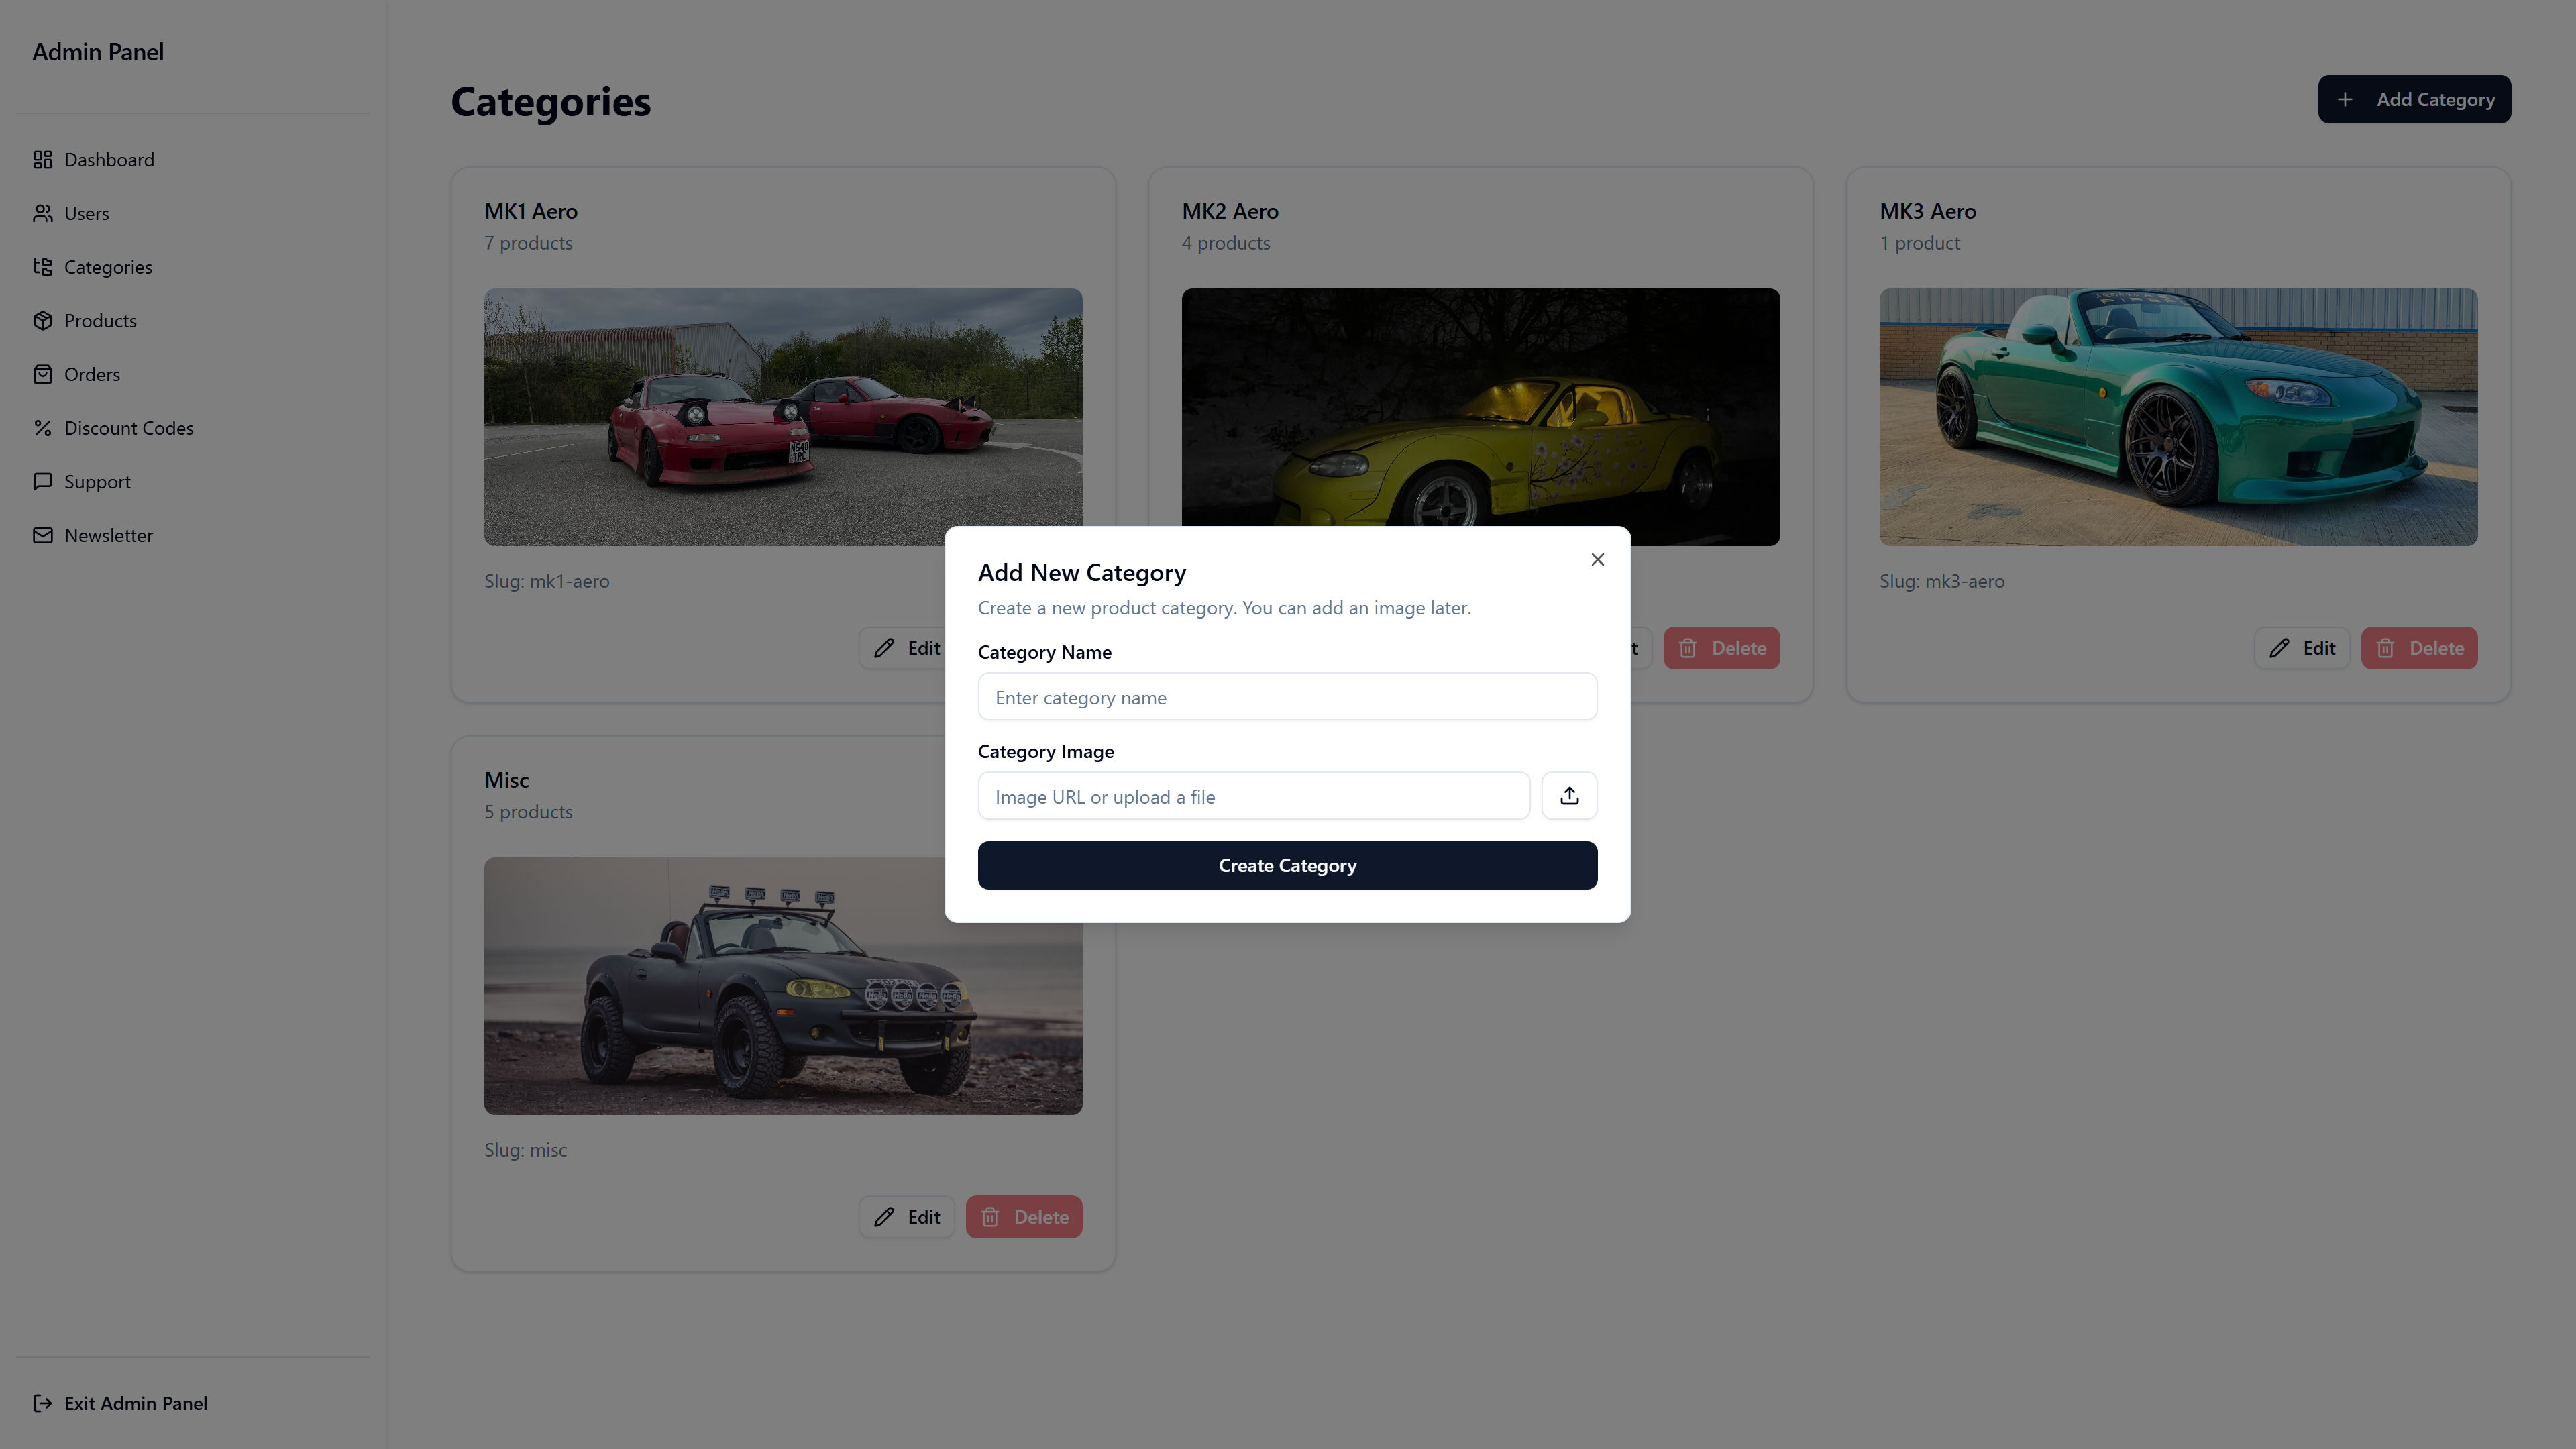The width and height of the screenshot is (2576, 1449).
Task: Click the dialog description text
Action: [1224, 608]
